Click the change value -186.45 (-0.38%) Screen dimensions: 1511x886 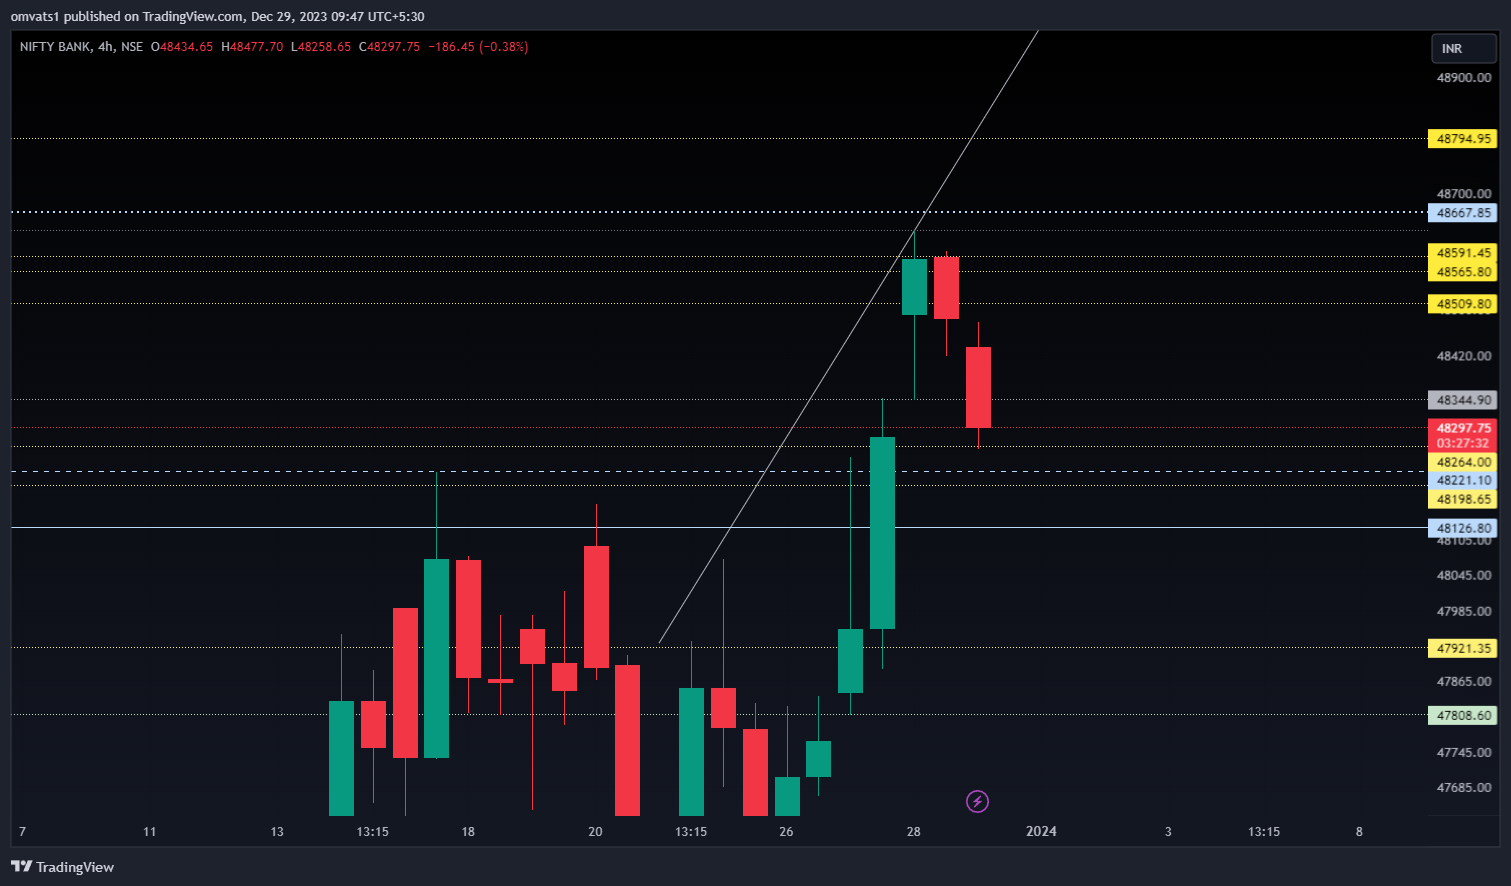(x=478, y=47)
